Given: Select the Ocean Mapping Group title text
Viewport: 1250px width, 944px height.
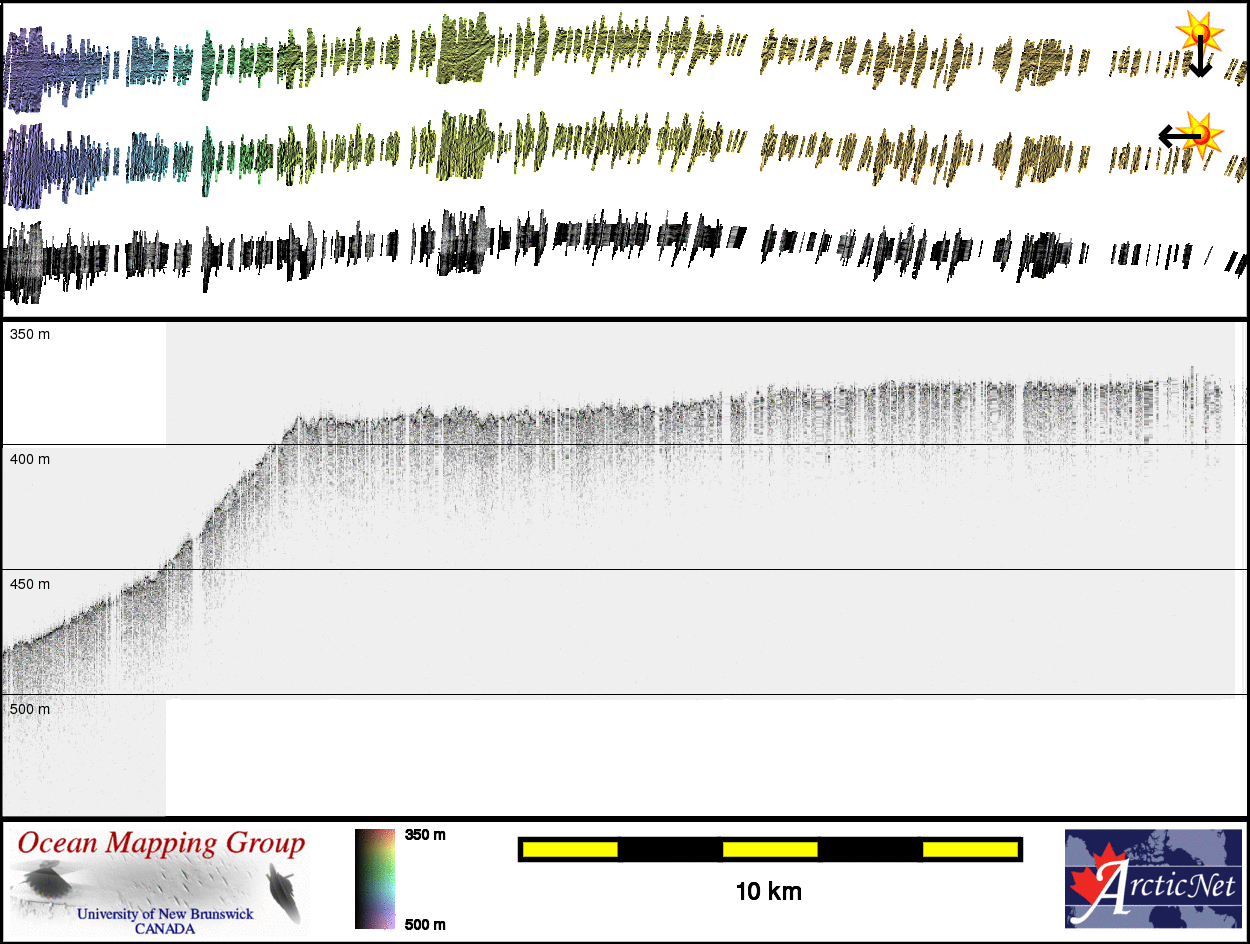Looking at the screenshot, I should pos(160,843).
